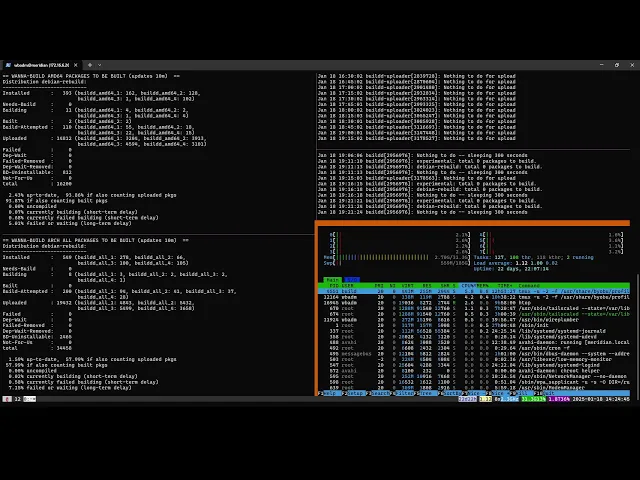
Task: Select the wpa_supplicant process row
Action: point(474,382)
